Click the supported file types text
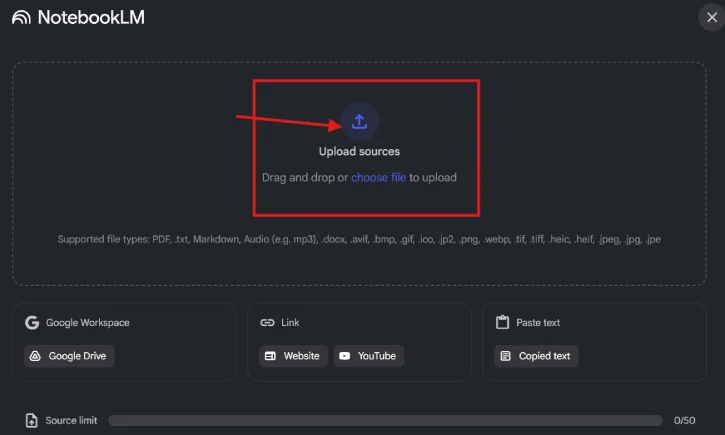The width and height of the screenshot is (725, 435). pyautogui.click(x=359, y=239)
